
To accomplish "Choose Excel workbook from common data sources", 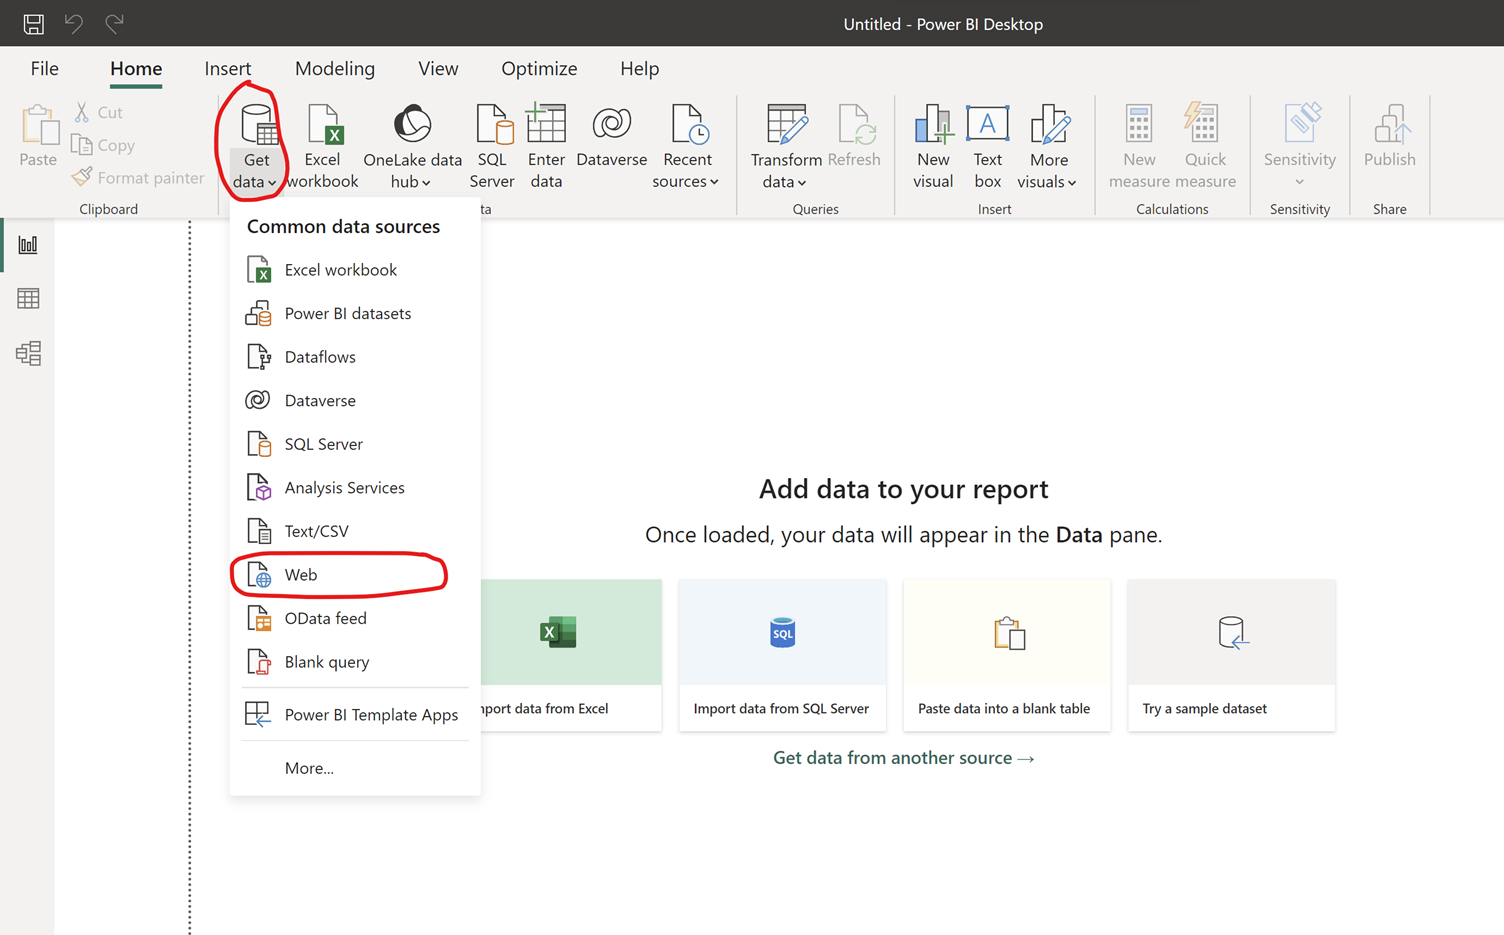I will point(355,270).
